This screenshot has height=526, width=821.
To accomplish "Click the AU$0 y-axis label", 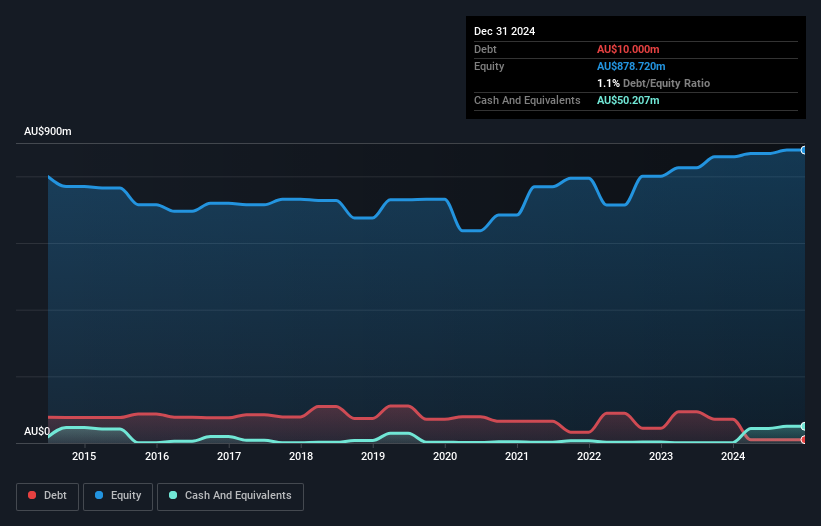I will click(37, 432).
